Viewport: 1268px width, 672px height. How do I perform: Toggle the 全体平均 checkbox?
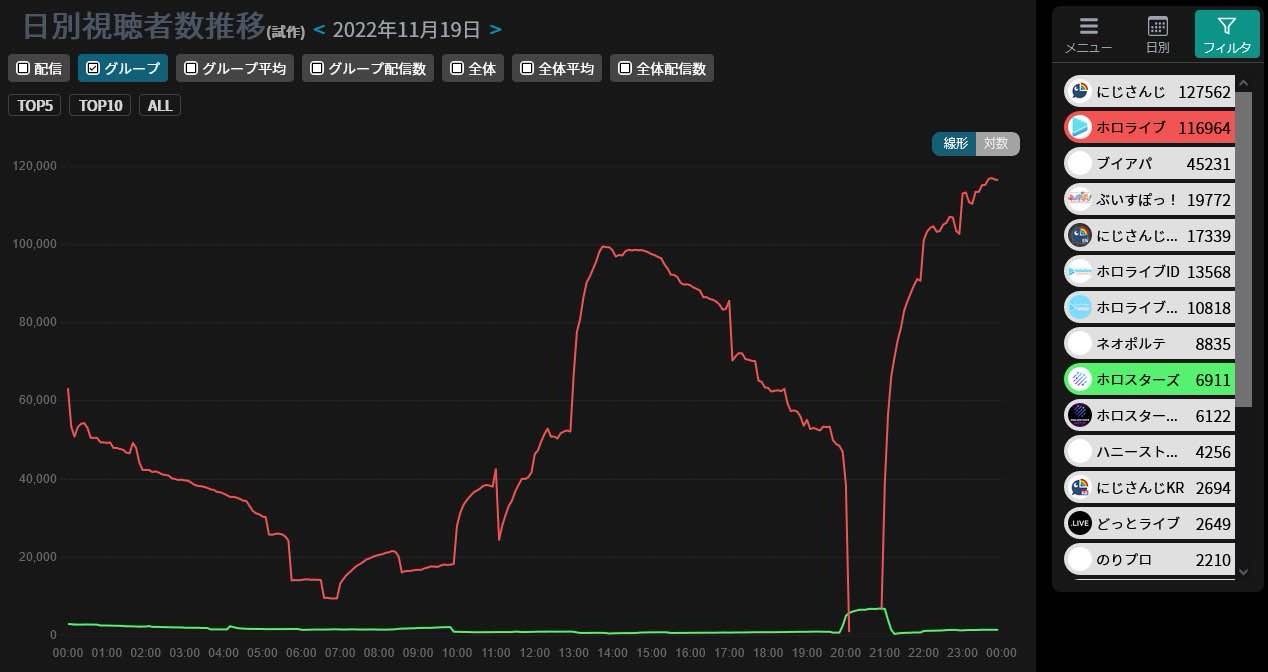(x=527, y=69)
